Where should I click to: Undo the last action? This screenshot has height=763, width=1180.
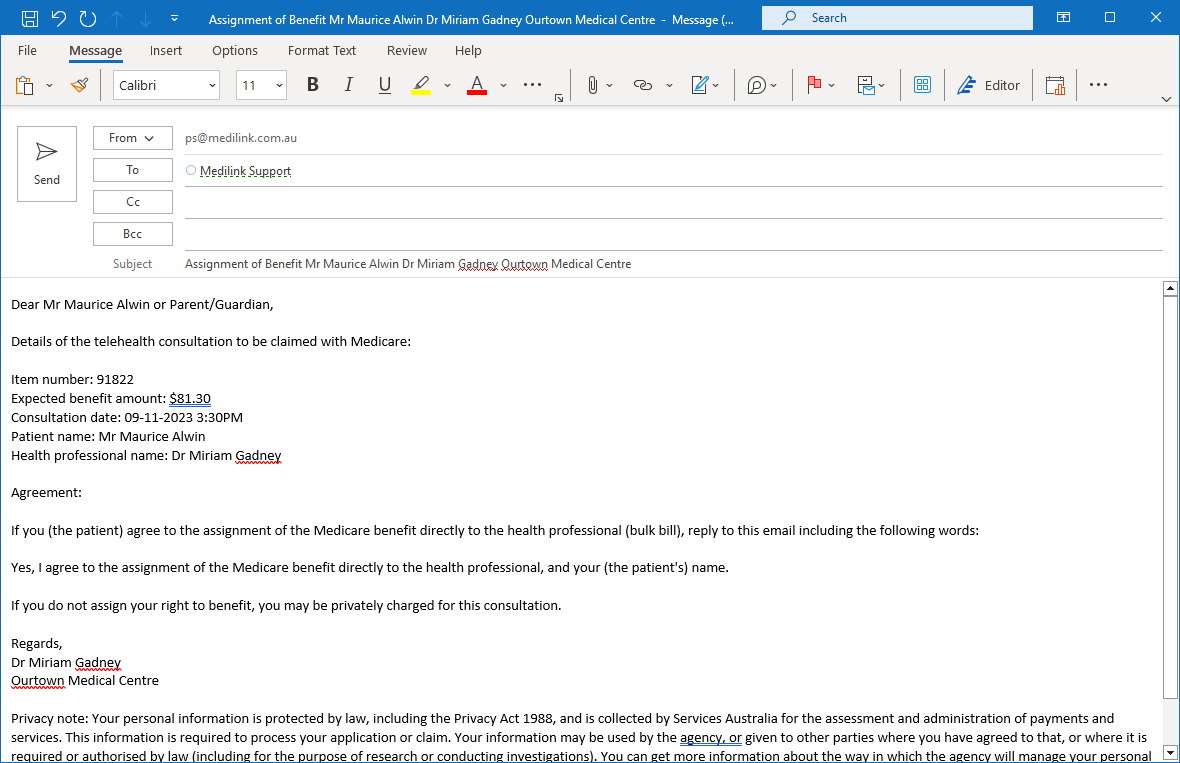click(x=59, y=18)
